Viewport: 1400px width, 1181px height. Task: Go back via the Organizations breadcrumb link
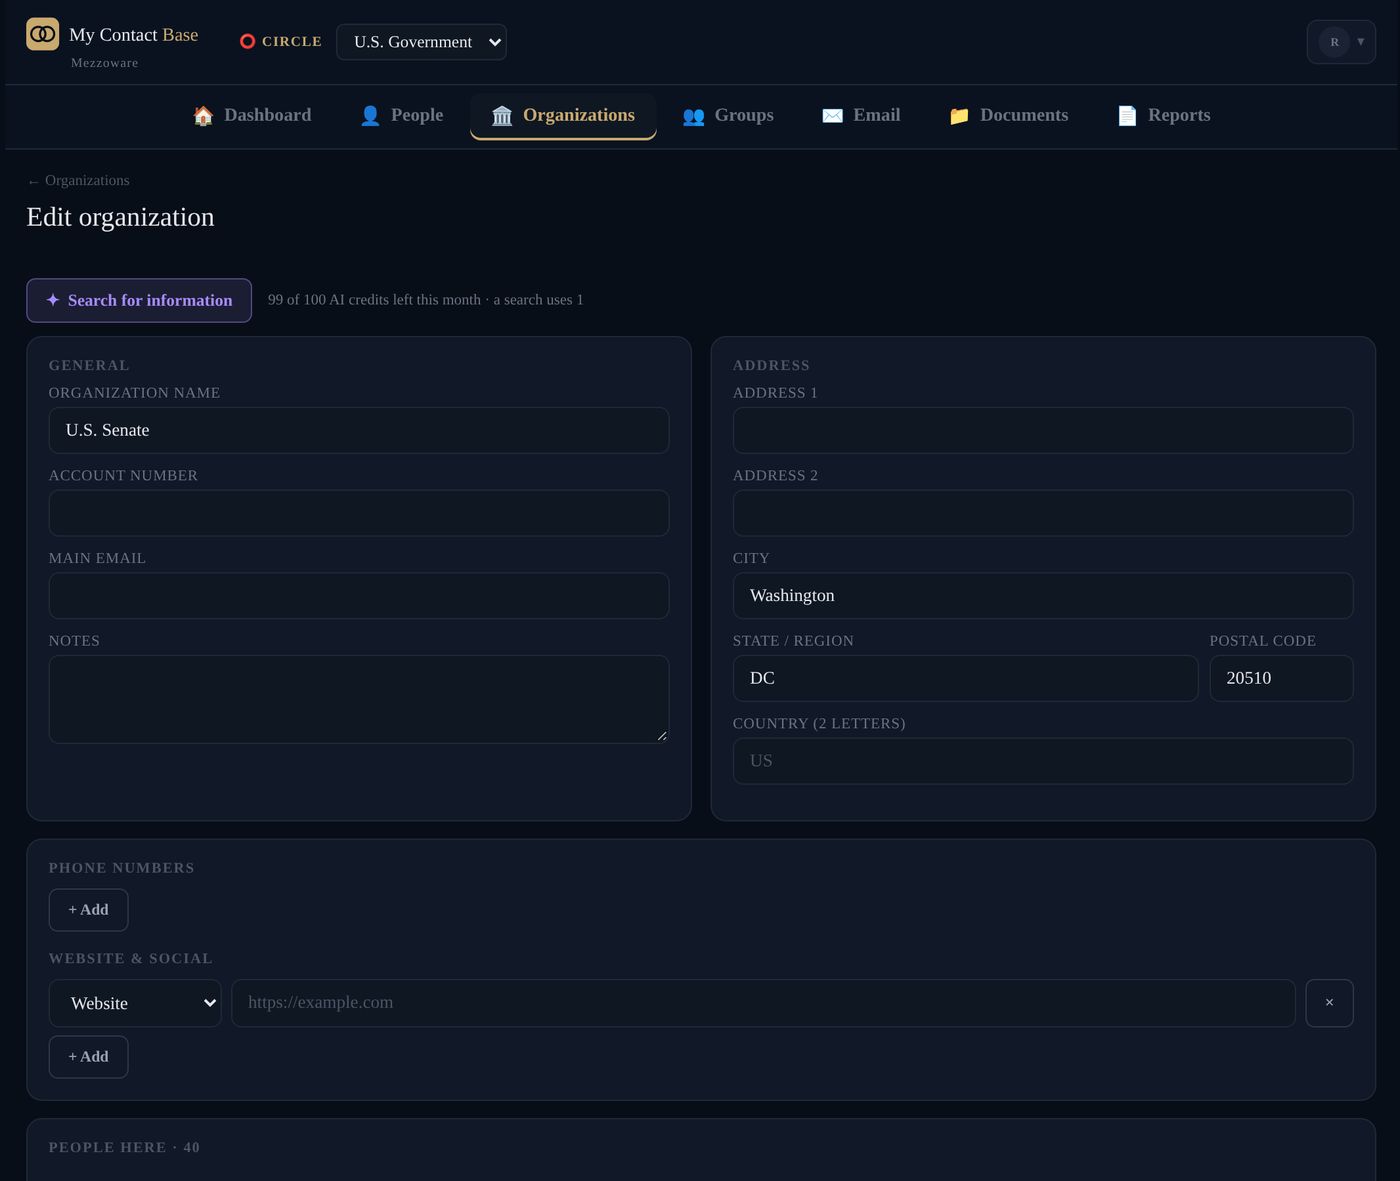click(x=78, y=181)
